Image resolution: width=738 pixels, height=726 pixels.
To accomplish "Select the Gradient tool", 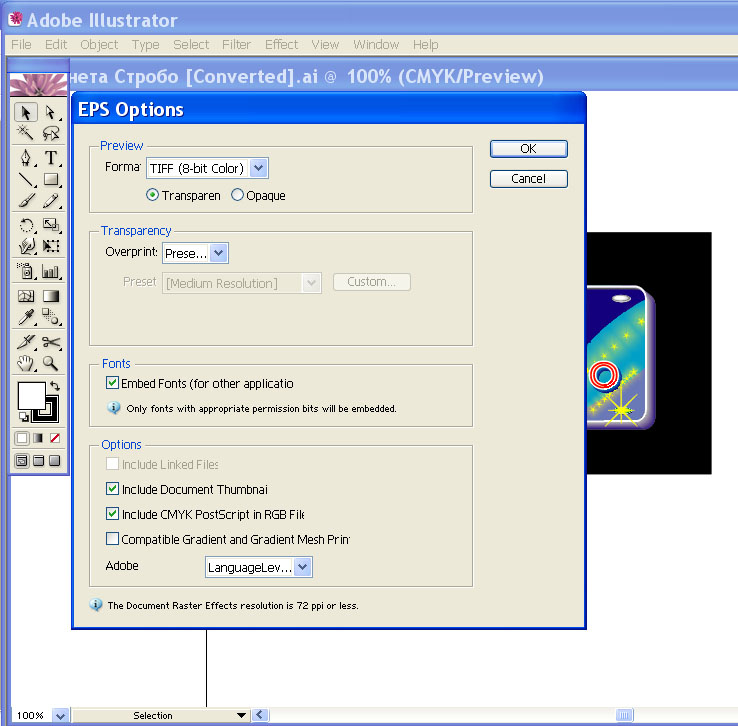I will [50, 296].
